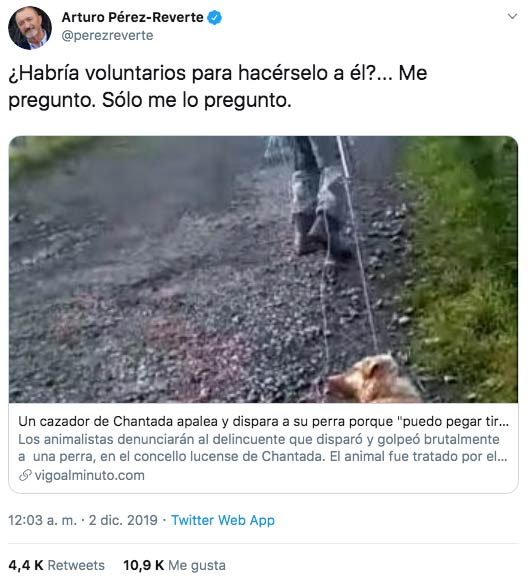
Task: Open the @perezreverte handle link
Action: (x=107, y=36)
